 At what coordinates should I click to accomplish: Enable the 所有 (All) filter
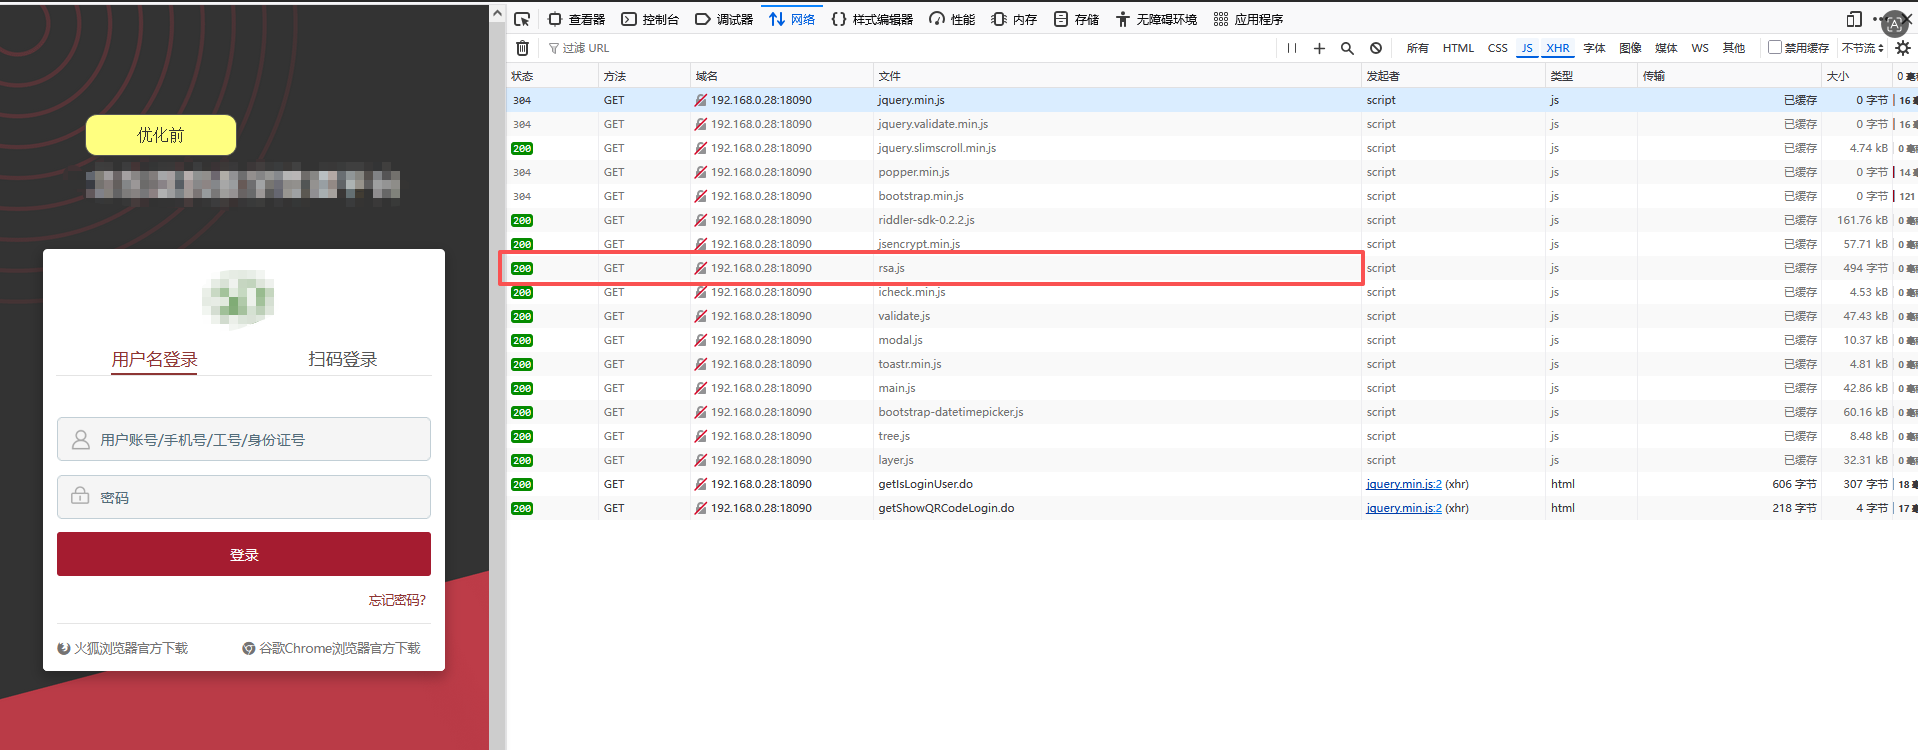(x=1417, y=48)
